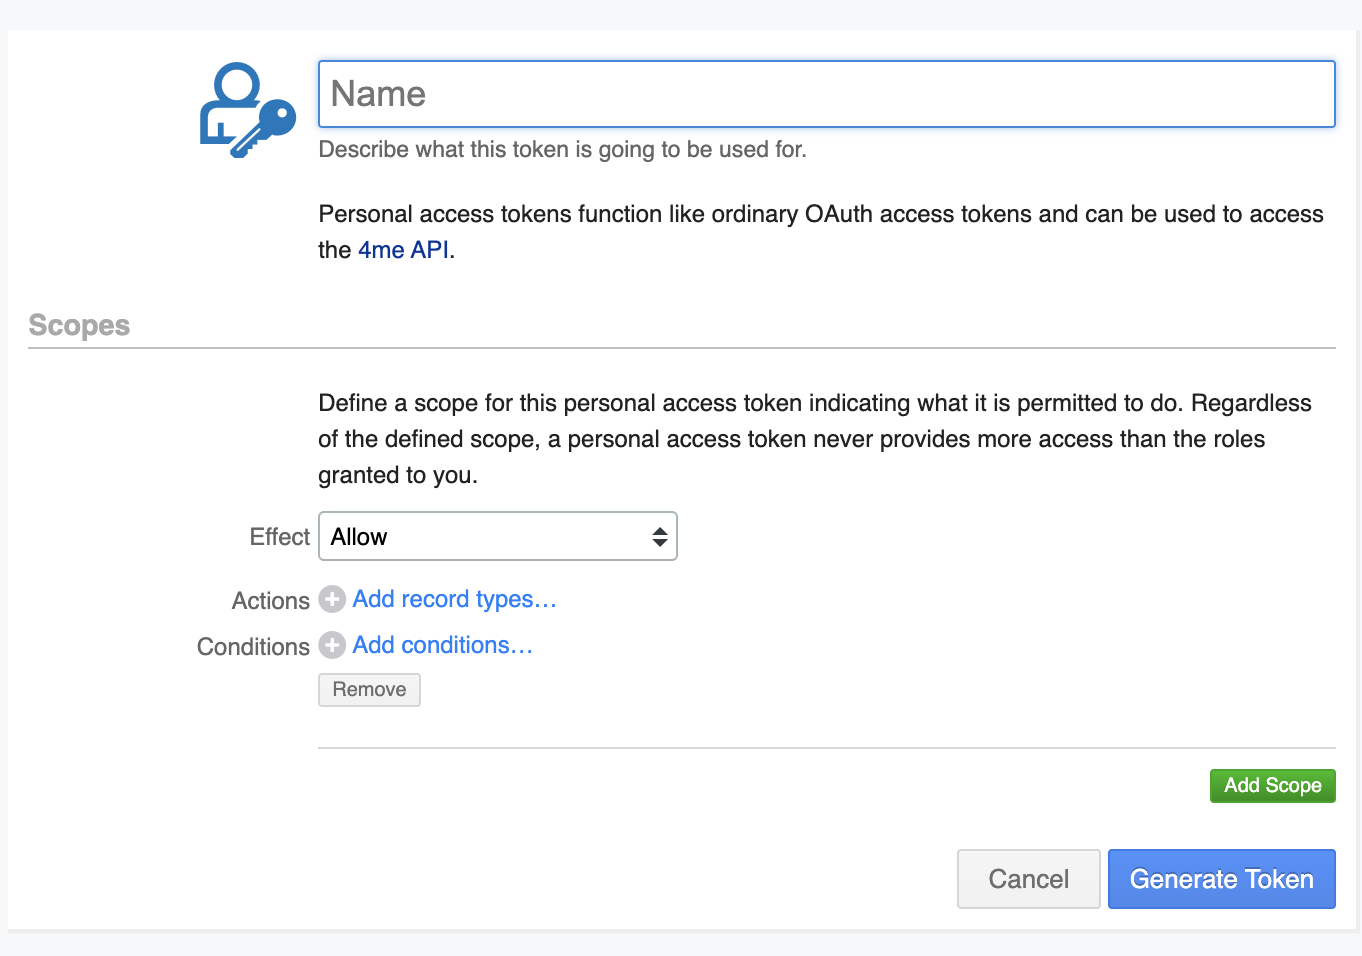Click the 'Describe what this token' hint text
The height and width of the screenshot is (956, 1362).
coord(562,150)
